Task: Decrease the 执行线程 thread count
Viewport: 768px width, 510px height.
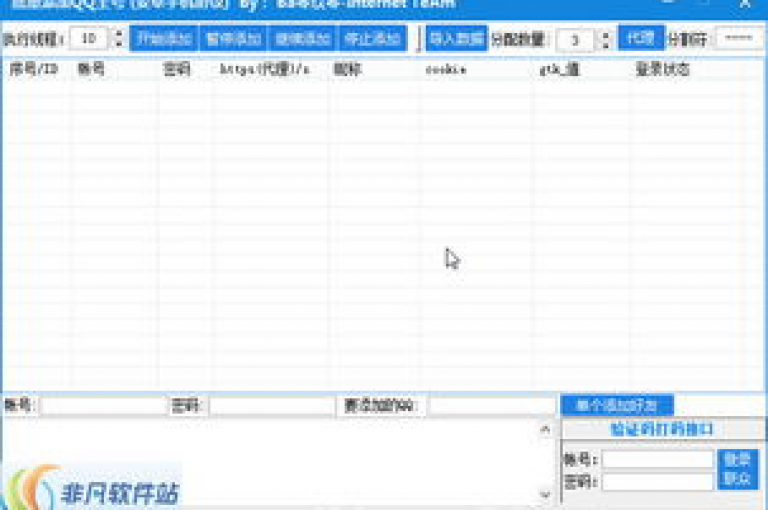Action: click(119, 44)
